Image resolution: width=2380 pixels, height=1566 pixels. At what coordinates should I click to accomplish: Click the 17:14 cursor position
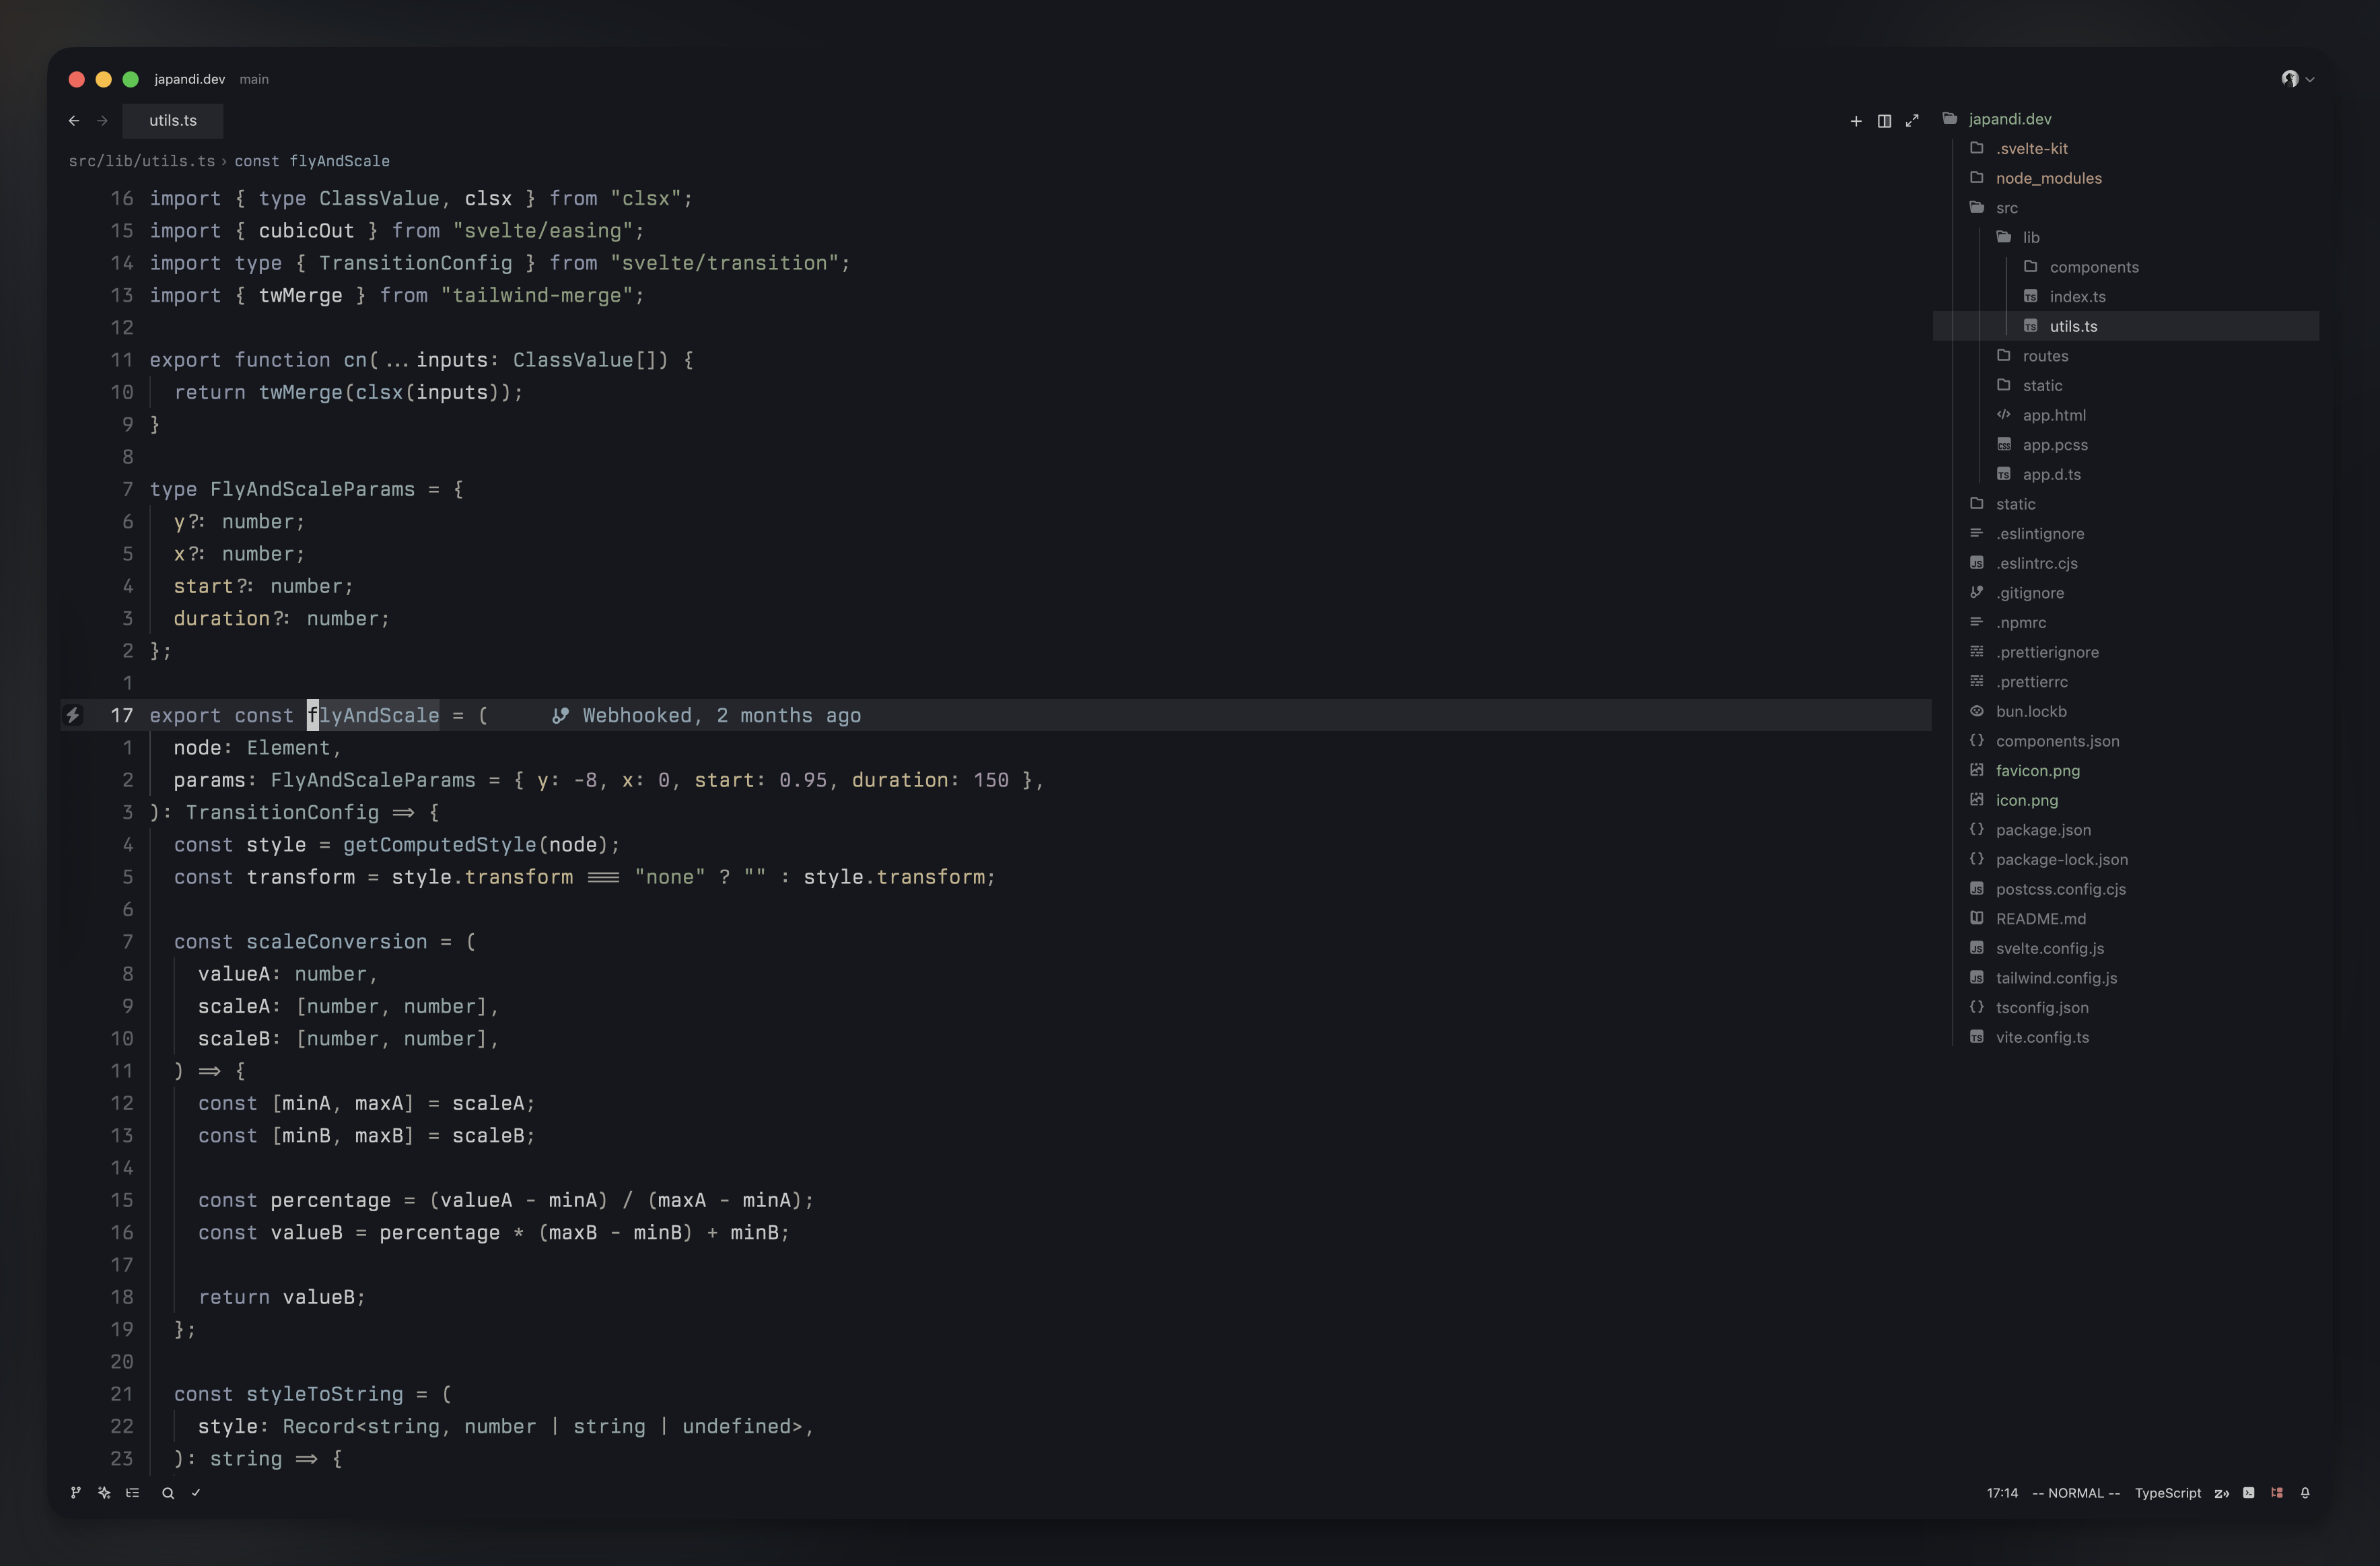(2002, 1493)
